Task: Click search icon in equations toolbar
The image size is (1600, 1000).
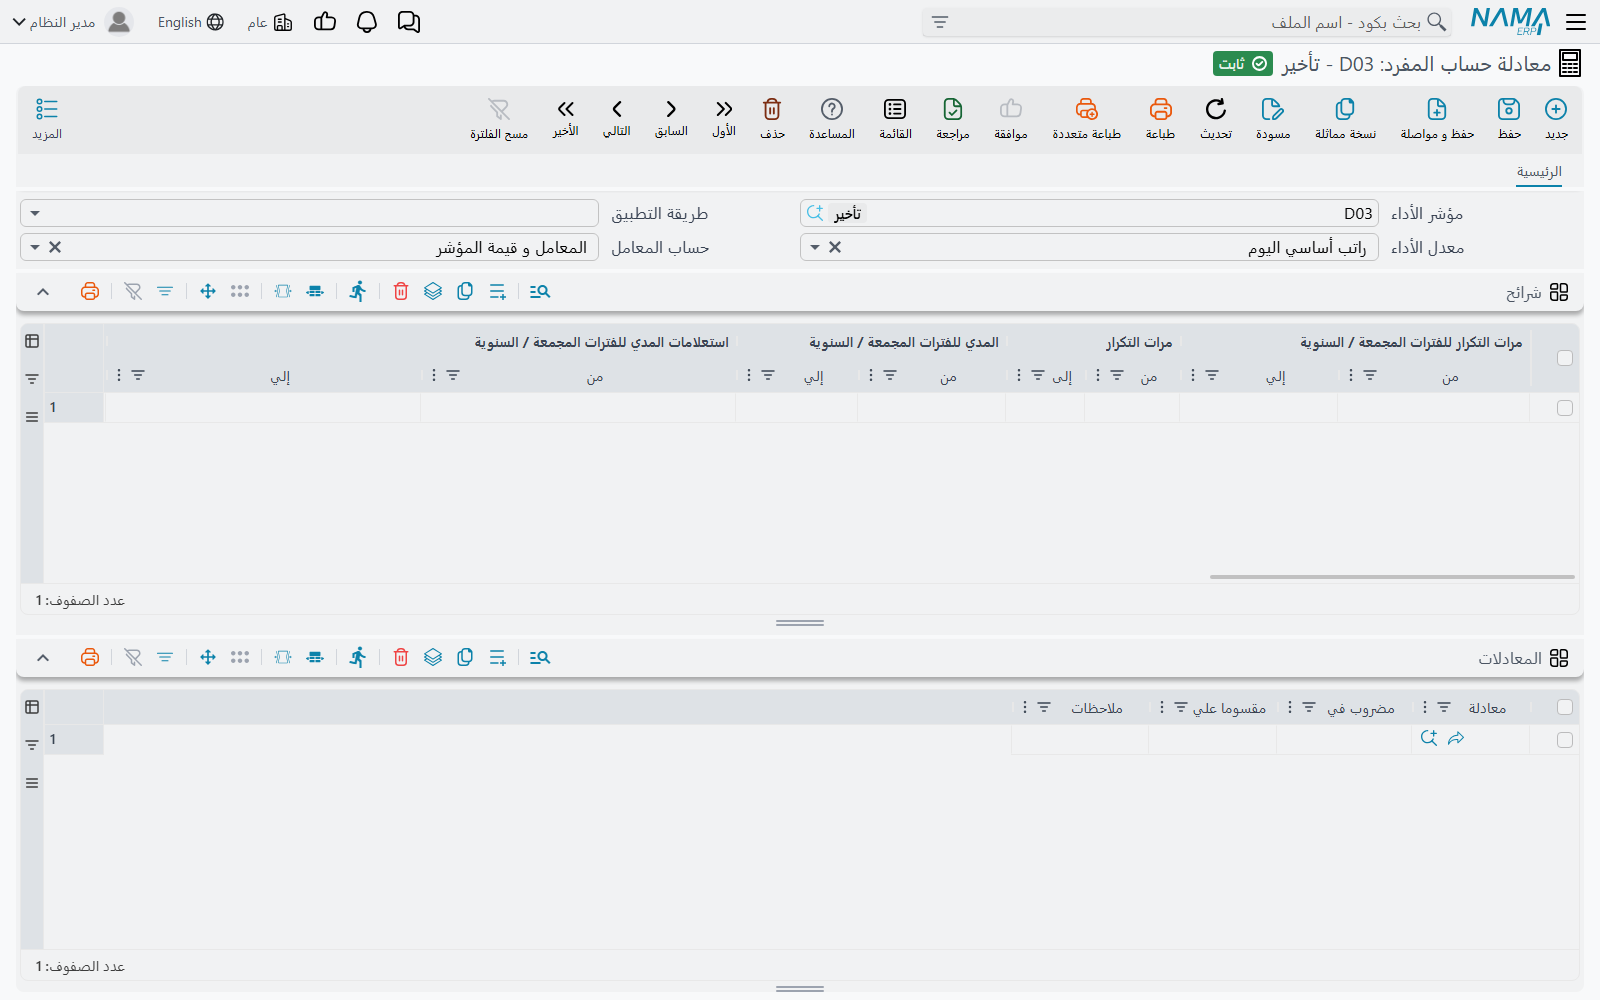Action: click(540, 657)
